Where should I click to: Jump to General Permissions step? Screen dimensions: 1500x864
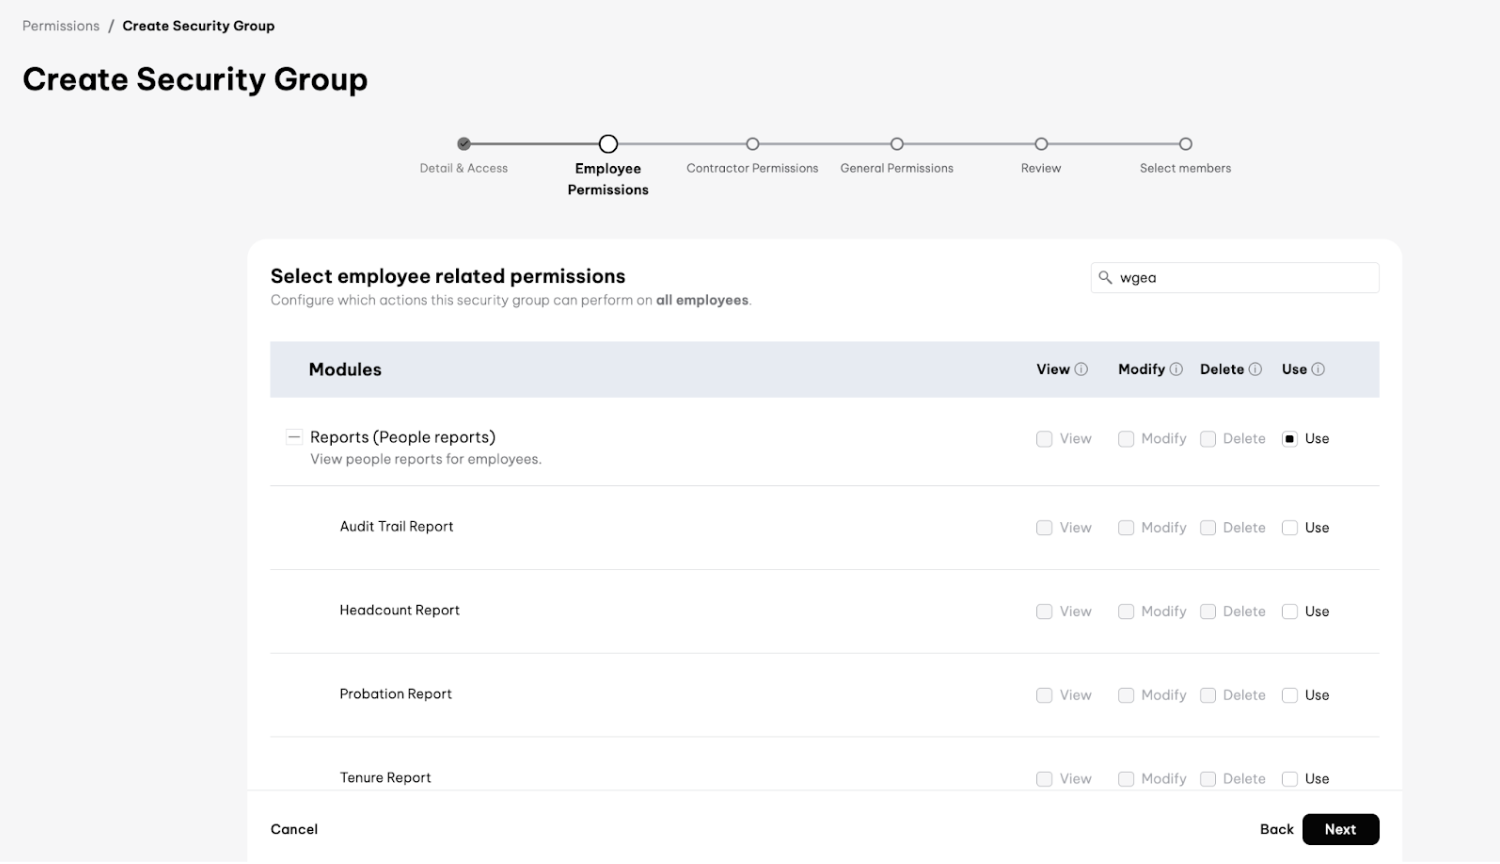[x=897, y=144]
